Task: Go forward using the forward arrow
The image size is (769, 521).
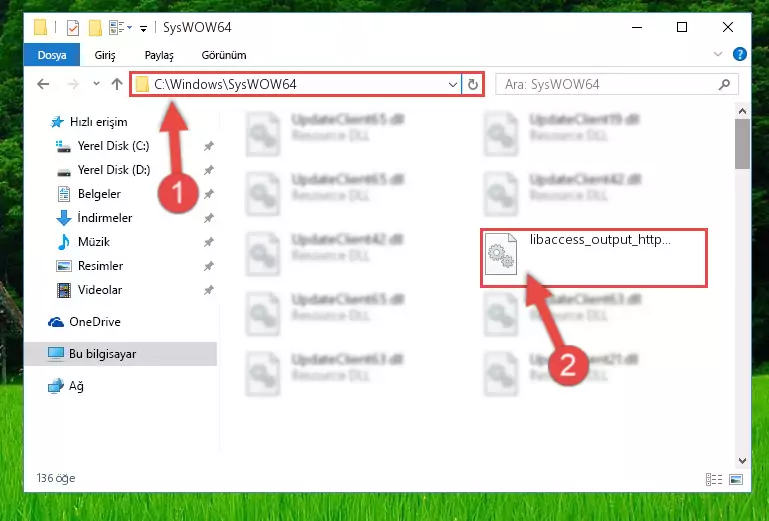Action: pyautogui.click(x=73, y=84)
